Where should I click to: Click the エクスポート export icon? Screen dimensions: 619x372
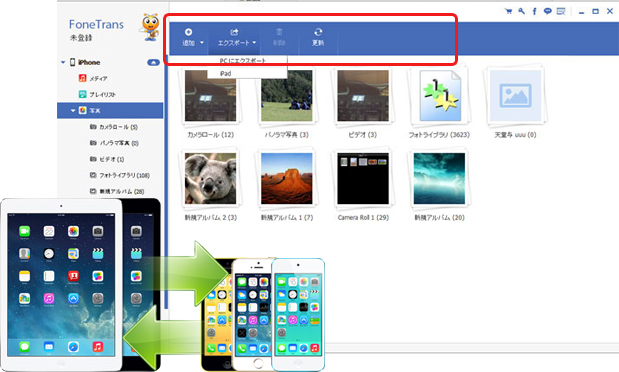tap(234, 32)
